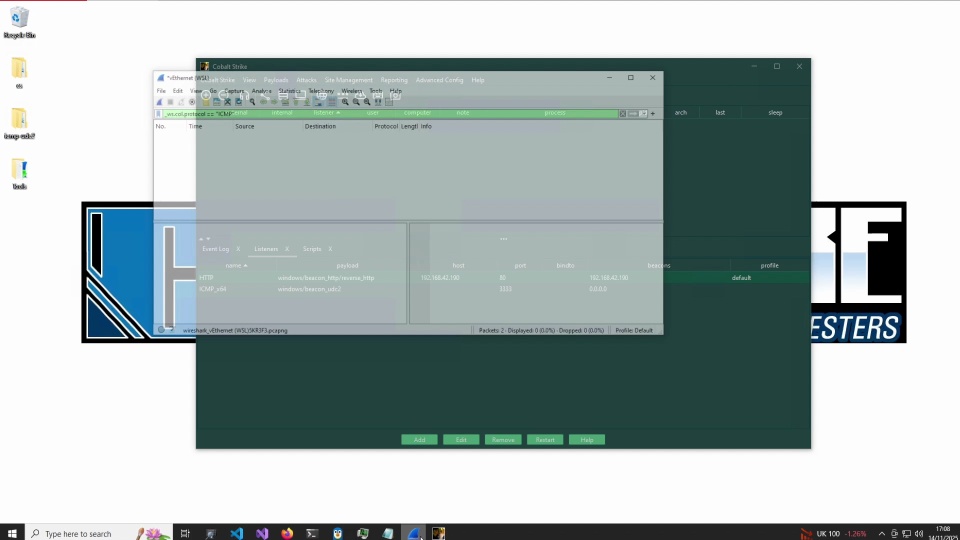Close the Wireshark capture file
960x540 pixels.
click(227, 102)
